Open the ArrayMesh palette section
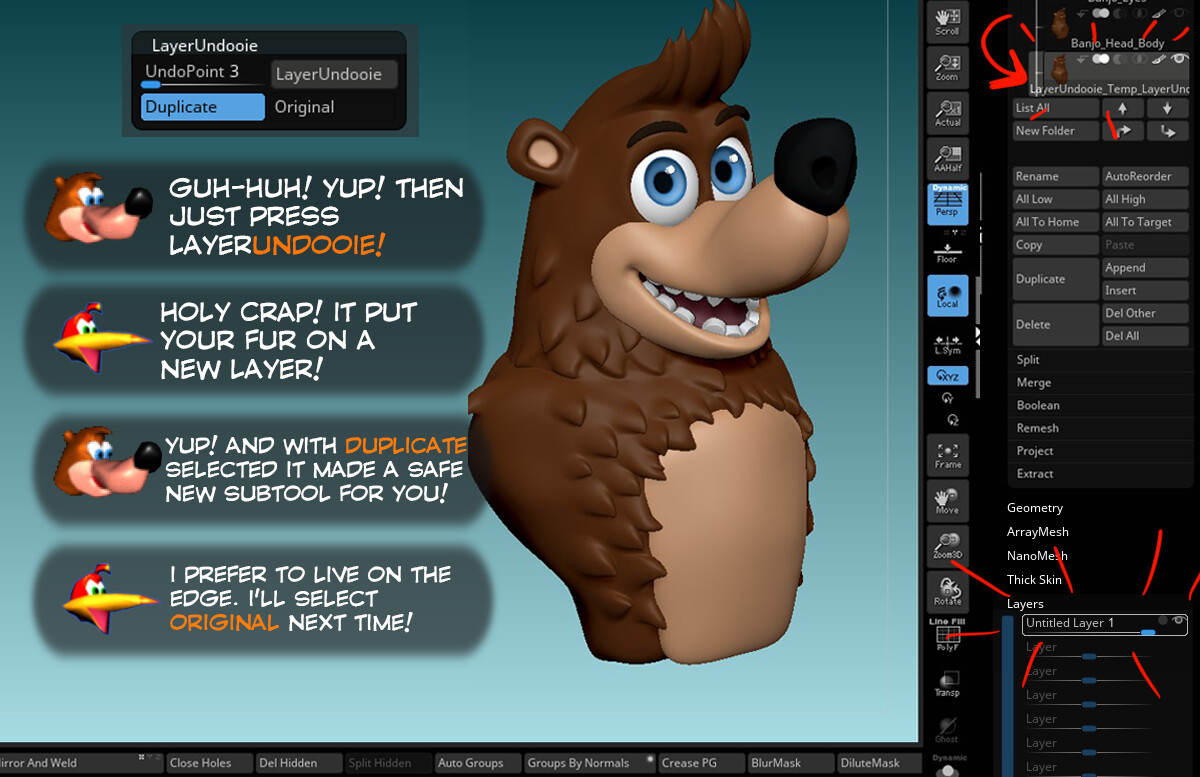 [1038, 532]
